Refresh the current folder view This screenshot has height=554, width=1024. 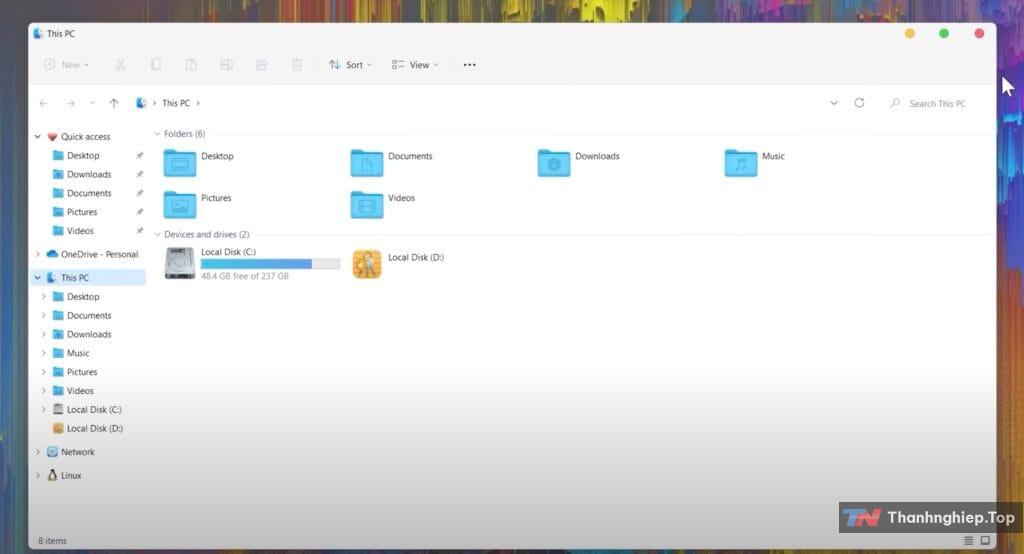(859, 103)
